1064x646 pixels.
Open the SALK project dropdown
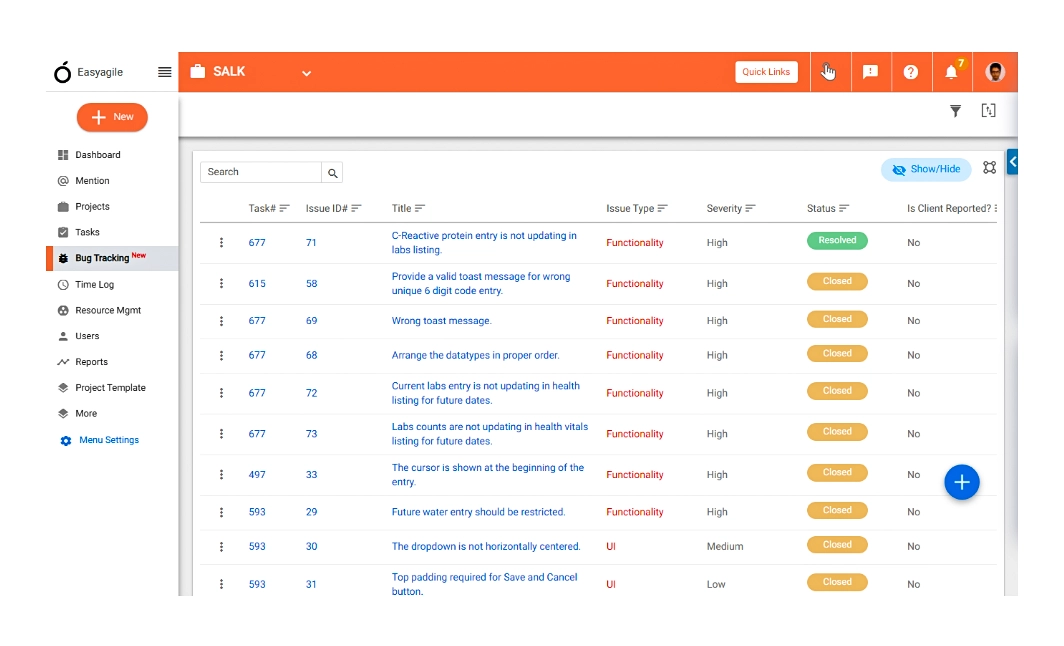306,72
